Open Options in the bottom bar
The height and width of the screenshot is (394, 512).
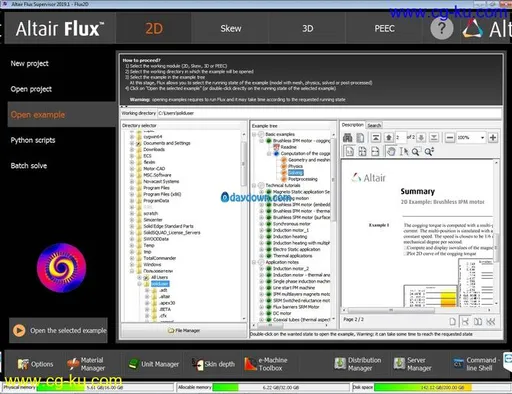tap(35, 364)
